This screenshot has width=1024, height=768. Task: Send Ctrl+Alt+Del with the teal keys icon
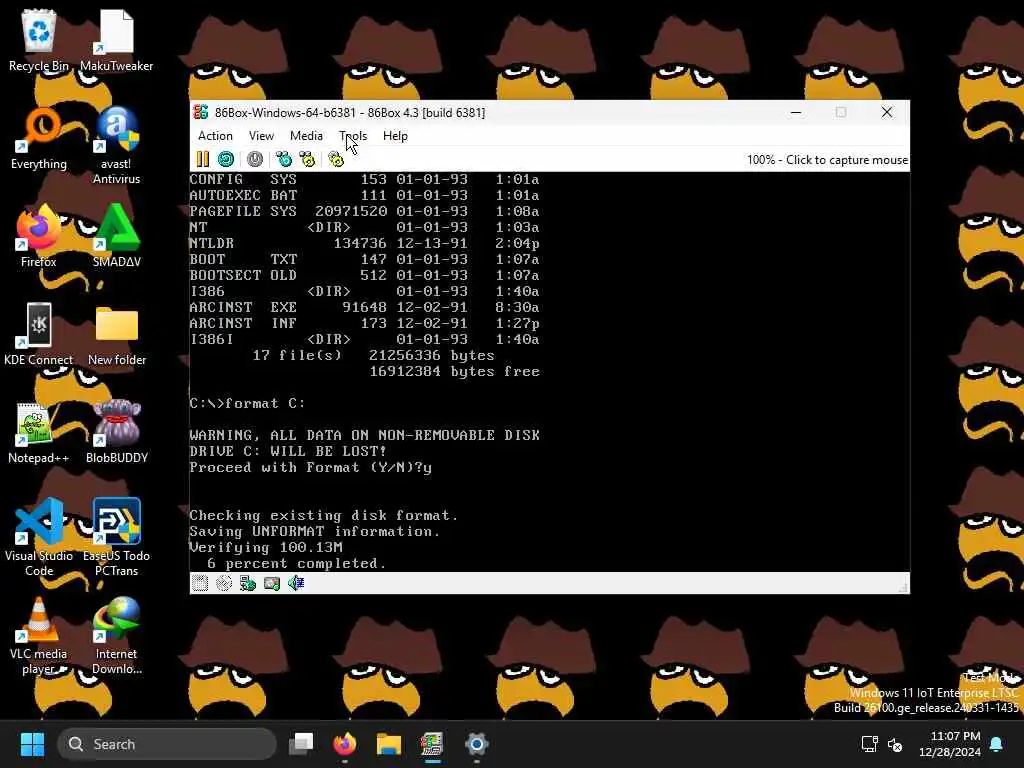pos(283,159)
